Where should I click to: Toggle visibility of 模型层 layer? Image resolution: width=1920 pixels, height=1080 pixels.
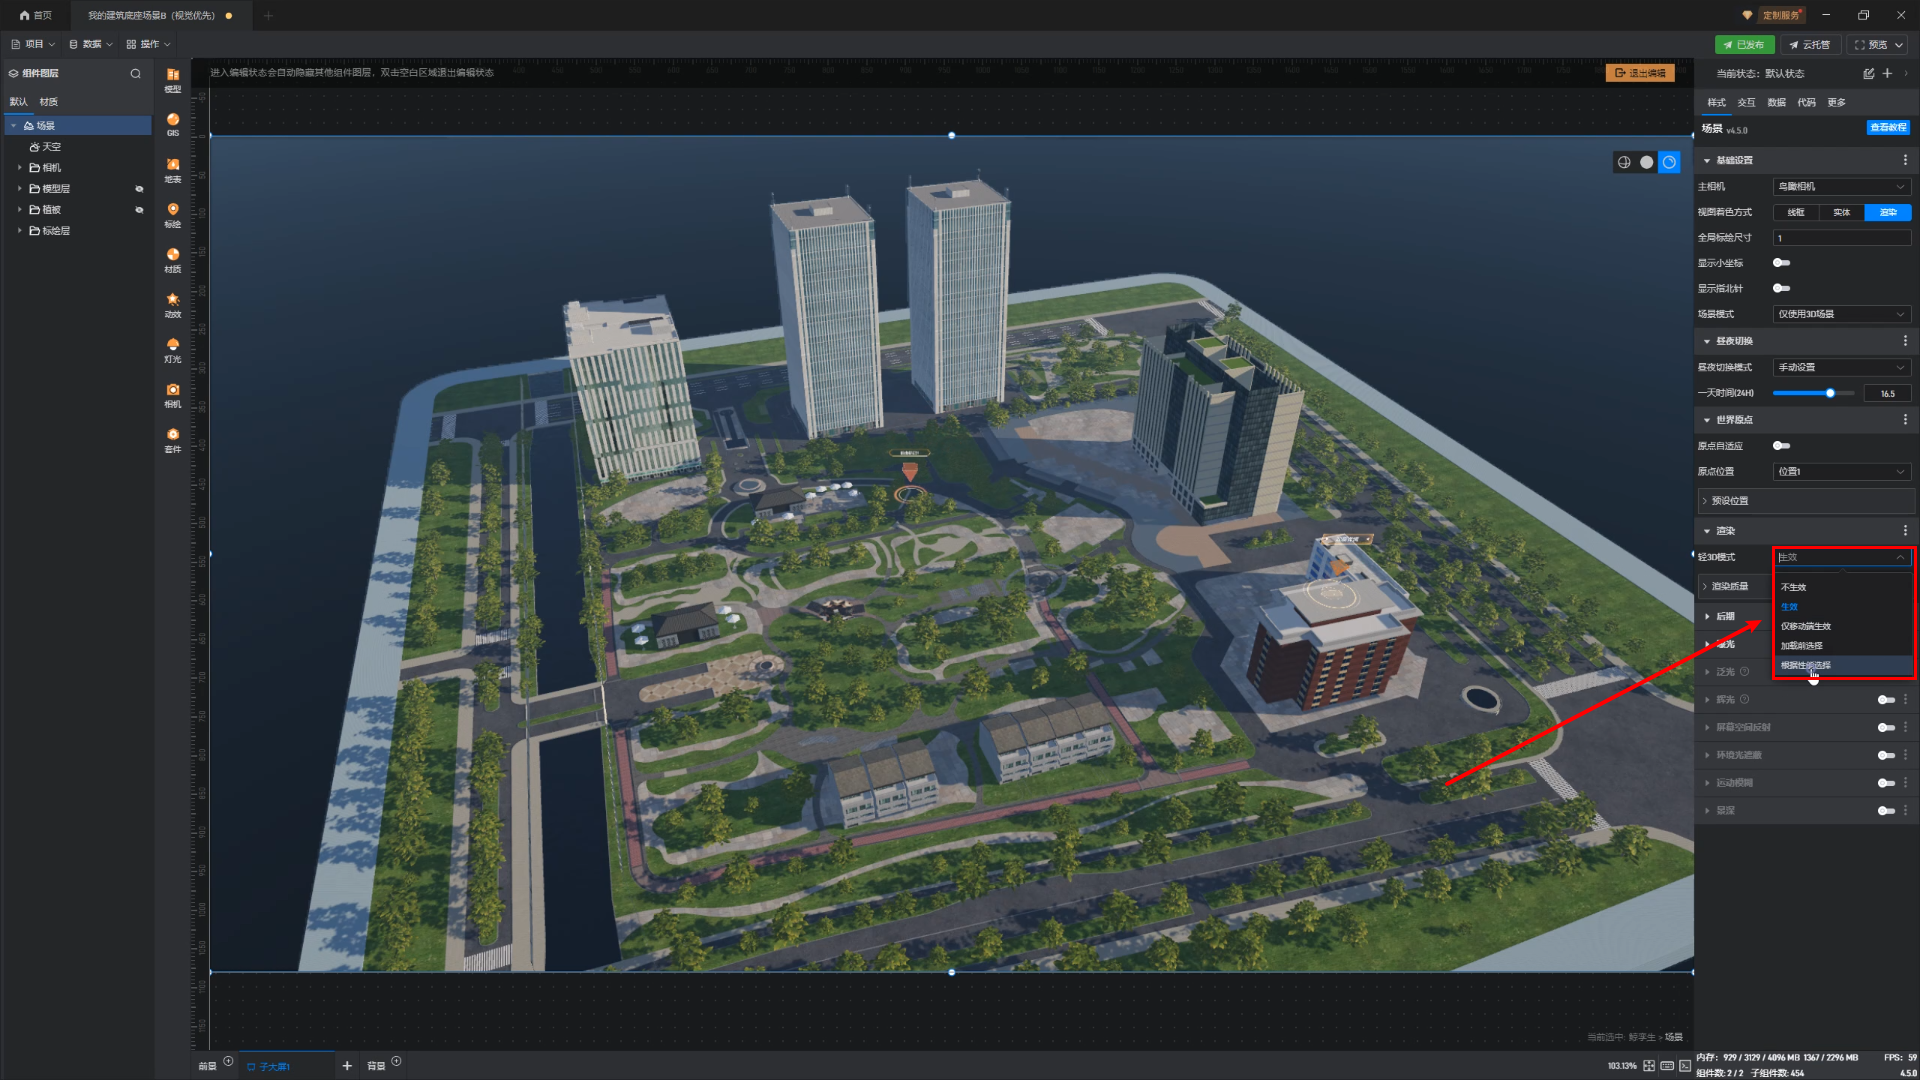click(x=139, y=189)
